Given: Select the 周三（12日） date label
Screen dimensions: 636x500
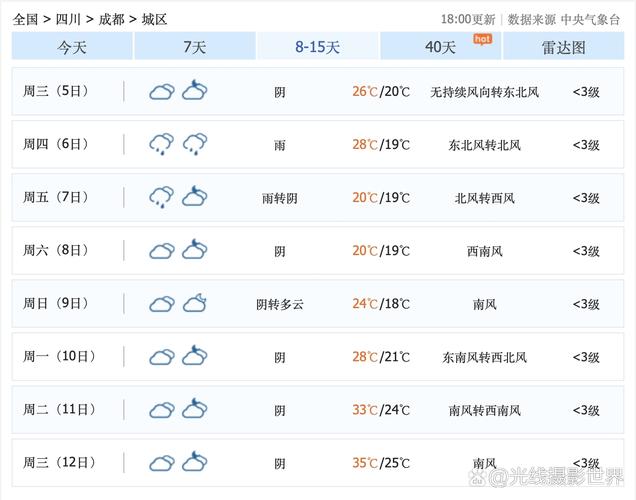Looking at the screenshot, I should (59, 463).
